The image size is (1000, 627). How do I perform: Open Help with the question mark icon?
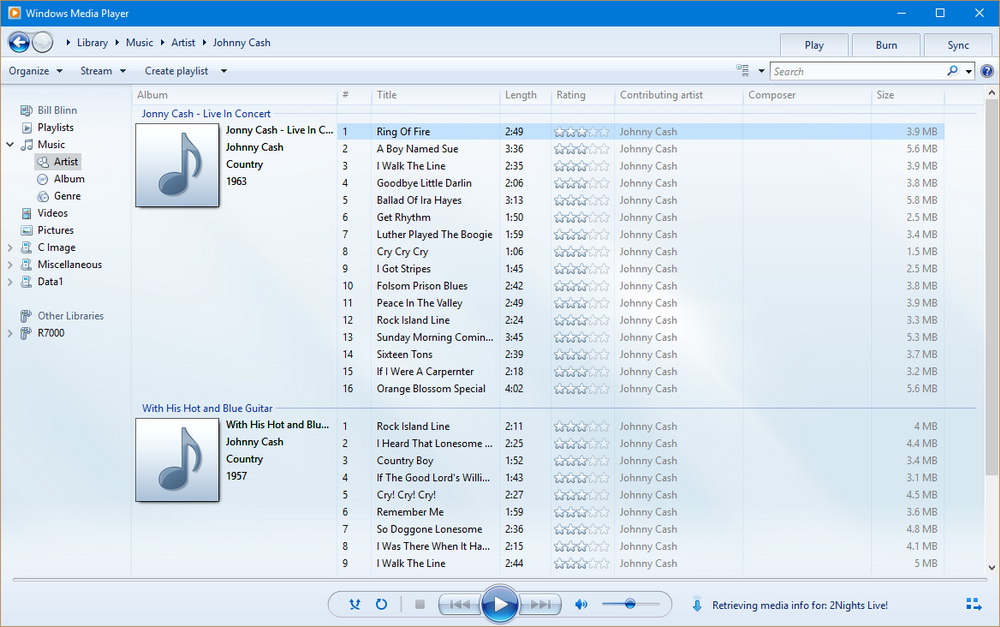[x=987, y=71]
